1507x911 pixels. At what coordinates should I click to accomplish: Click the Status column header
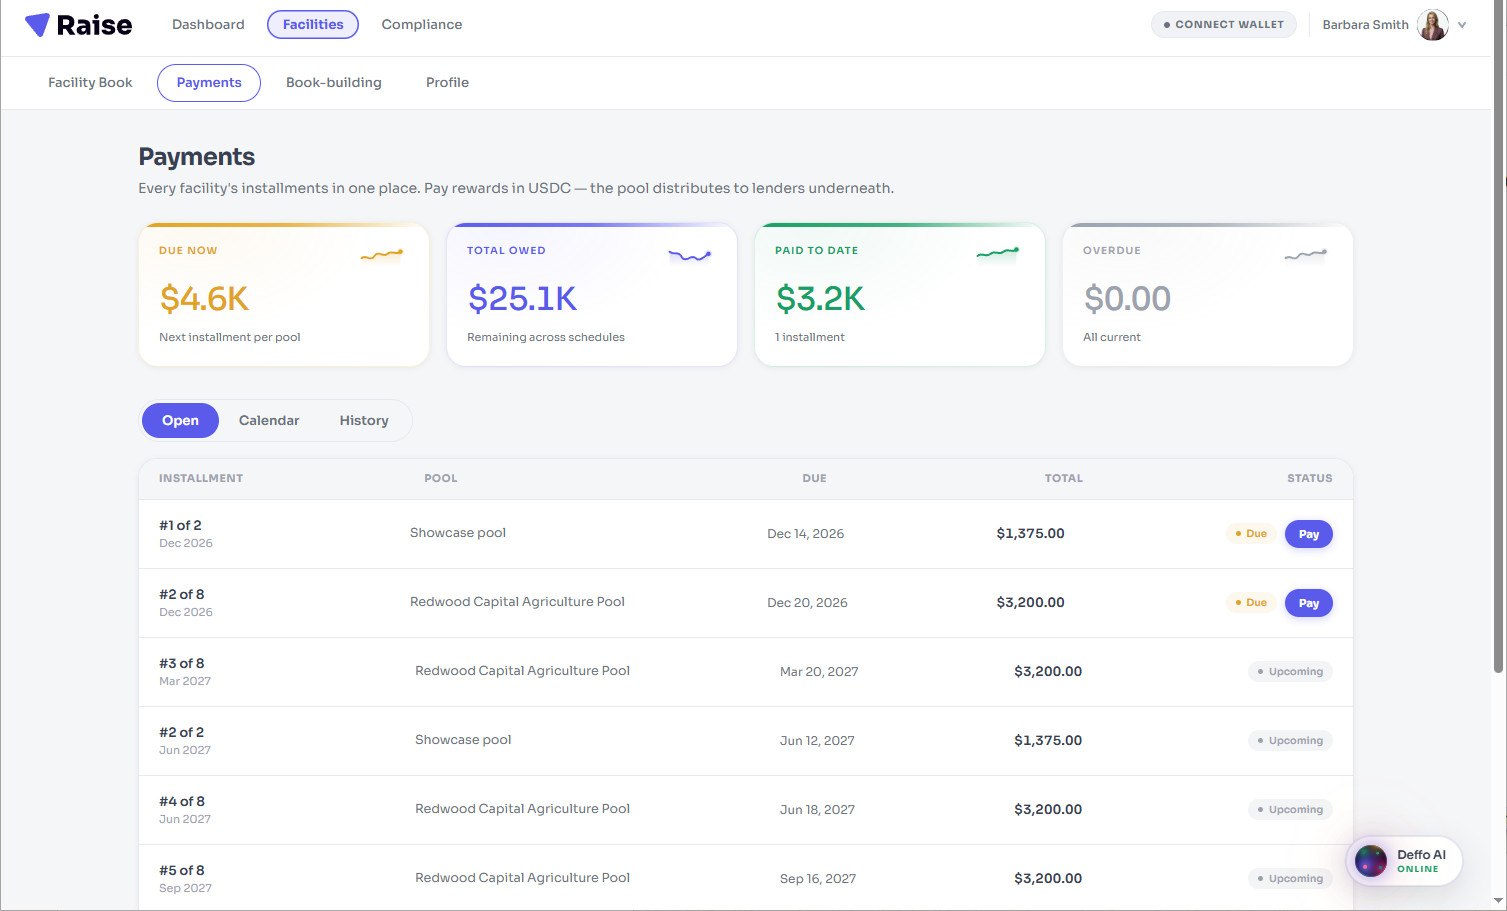pyautogui.click(x=1310, y=479)
